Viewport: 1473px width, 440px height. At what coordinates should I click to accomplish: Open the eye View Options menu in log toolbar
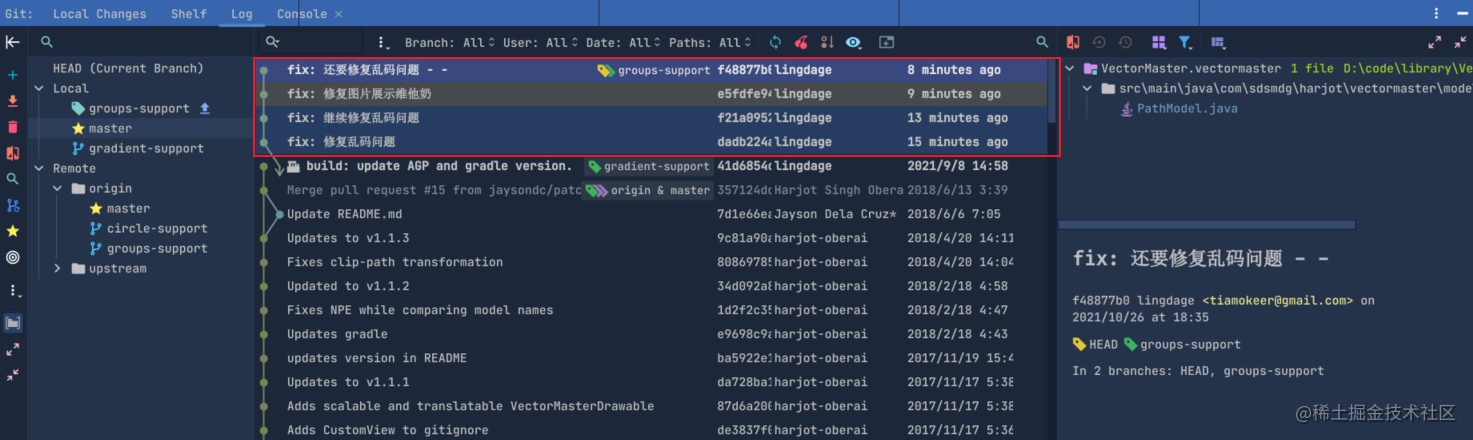[x=853, y=42]
